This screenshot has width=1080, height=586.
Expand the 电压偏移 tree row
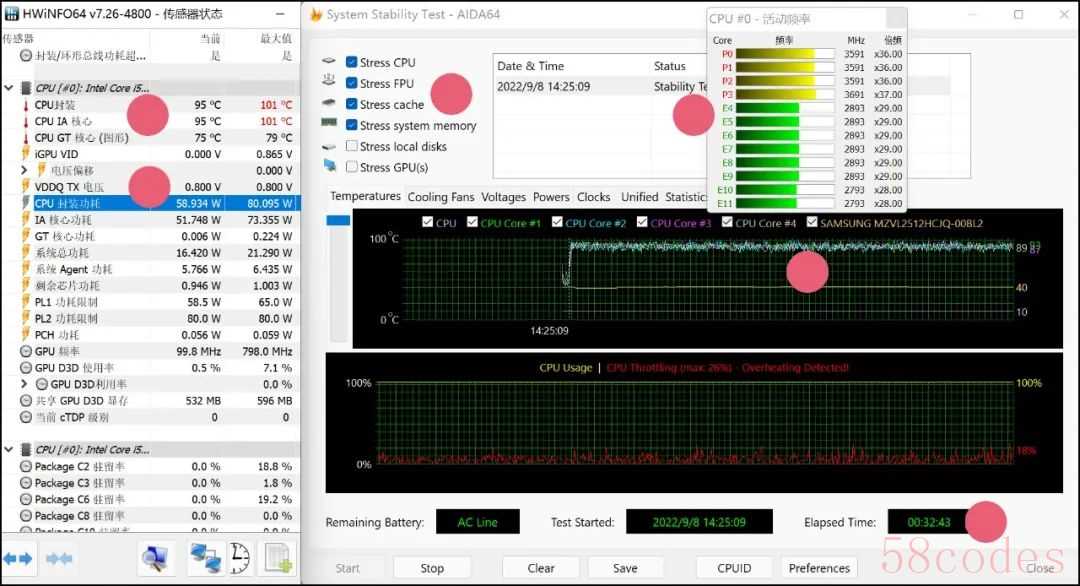26,171
